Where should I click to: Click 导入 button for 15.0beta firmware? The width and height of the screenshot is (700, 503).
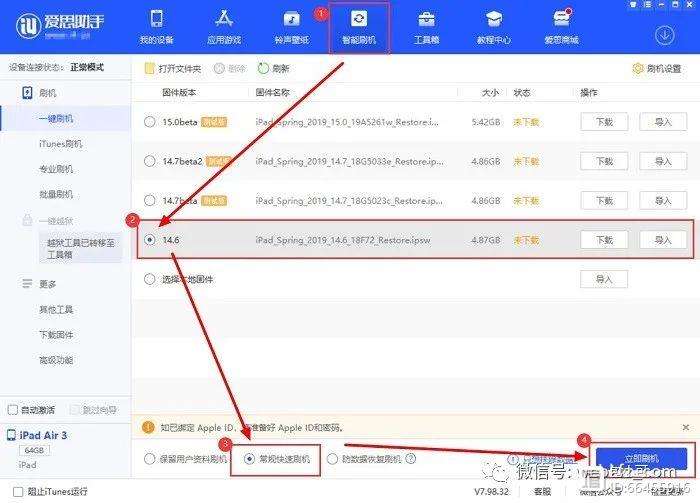click(x=663, y=122)
